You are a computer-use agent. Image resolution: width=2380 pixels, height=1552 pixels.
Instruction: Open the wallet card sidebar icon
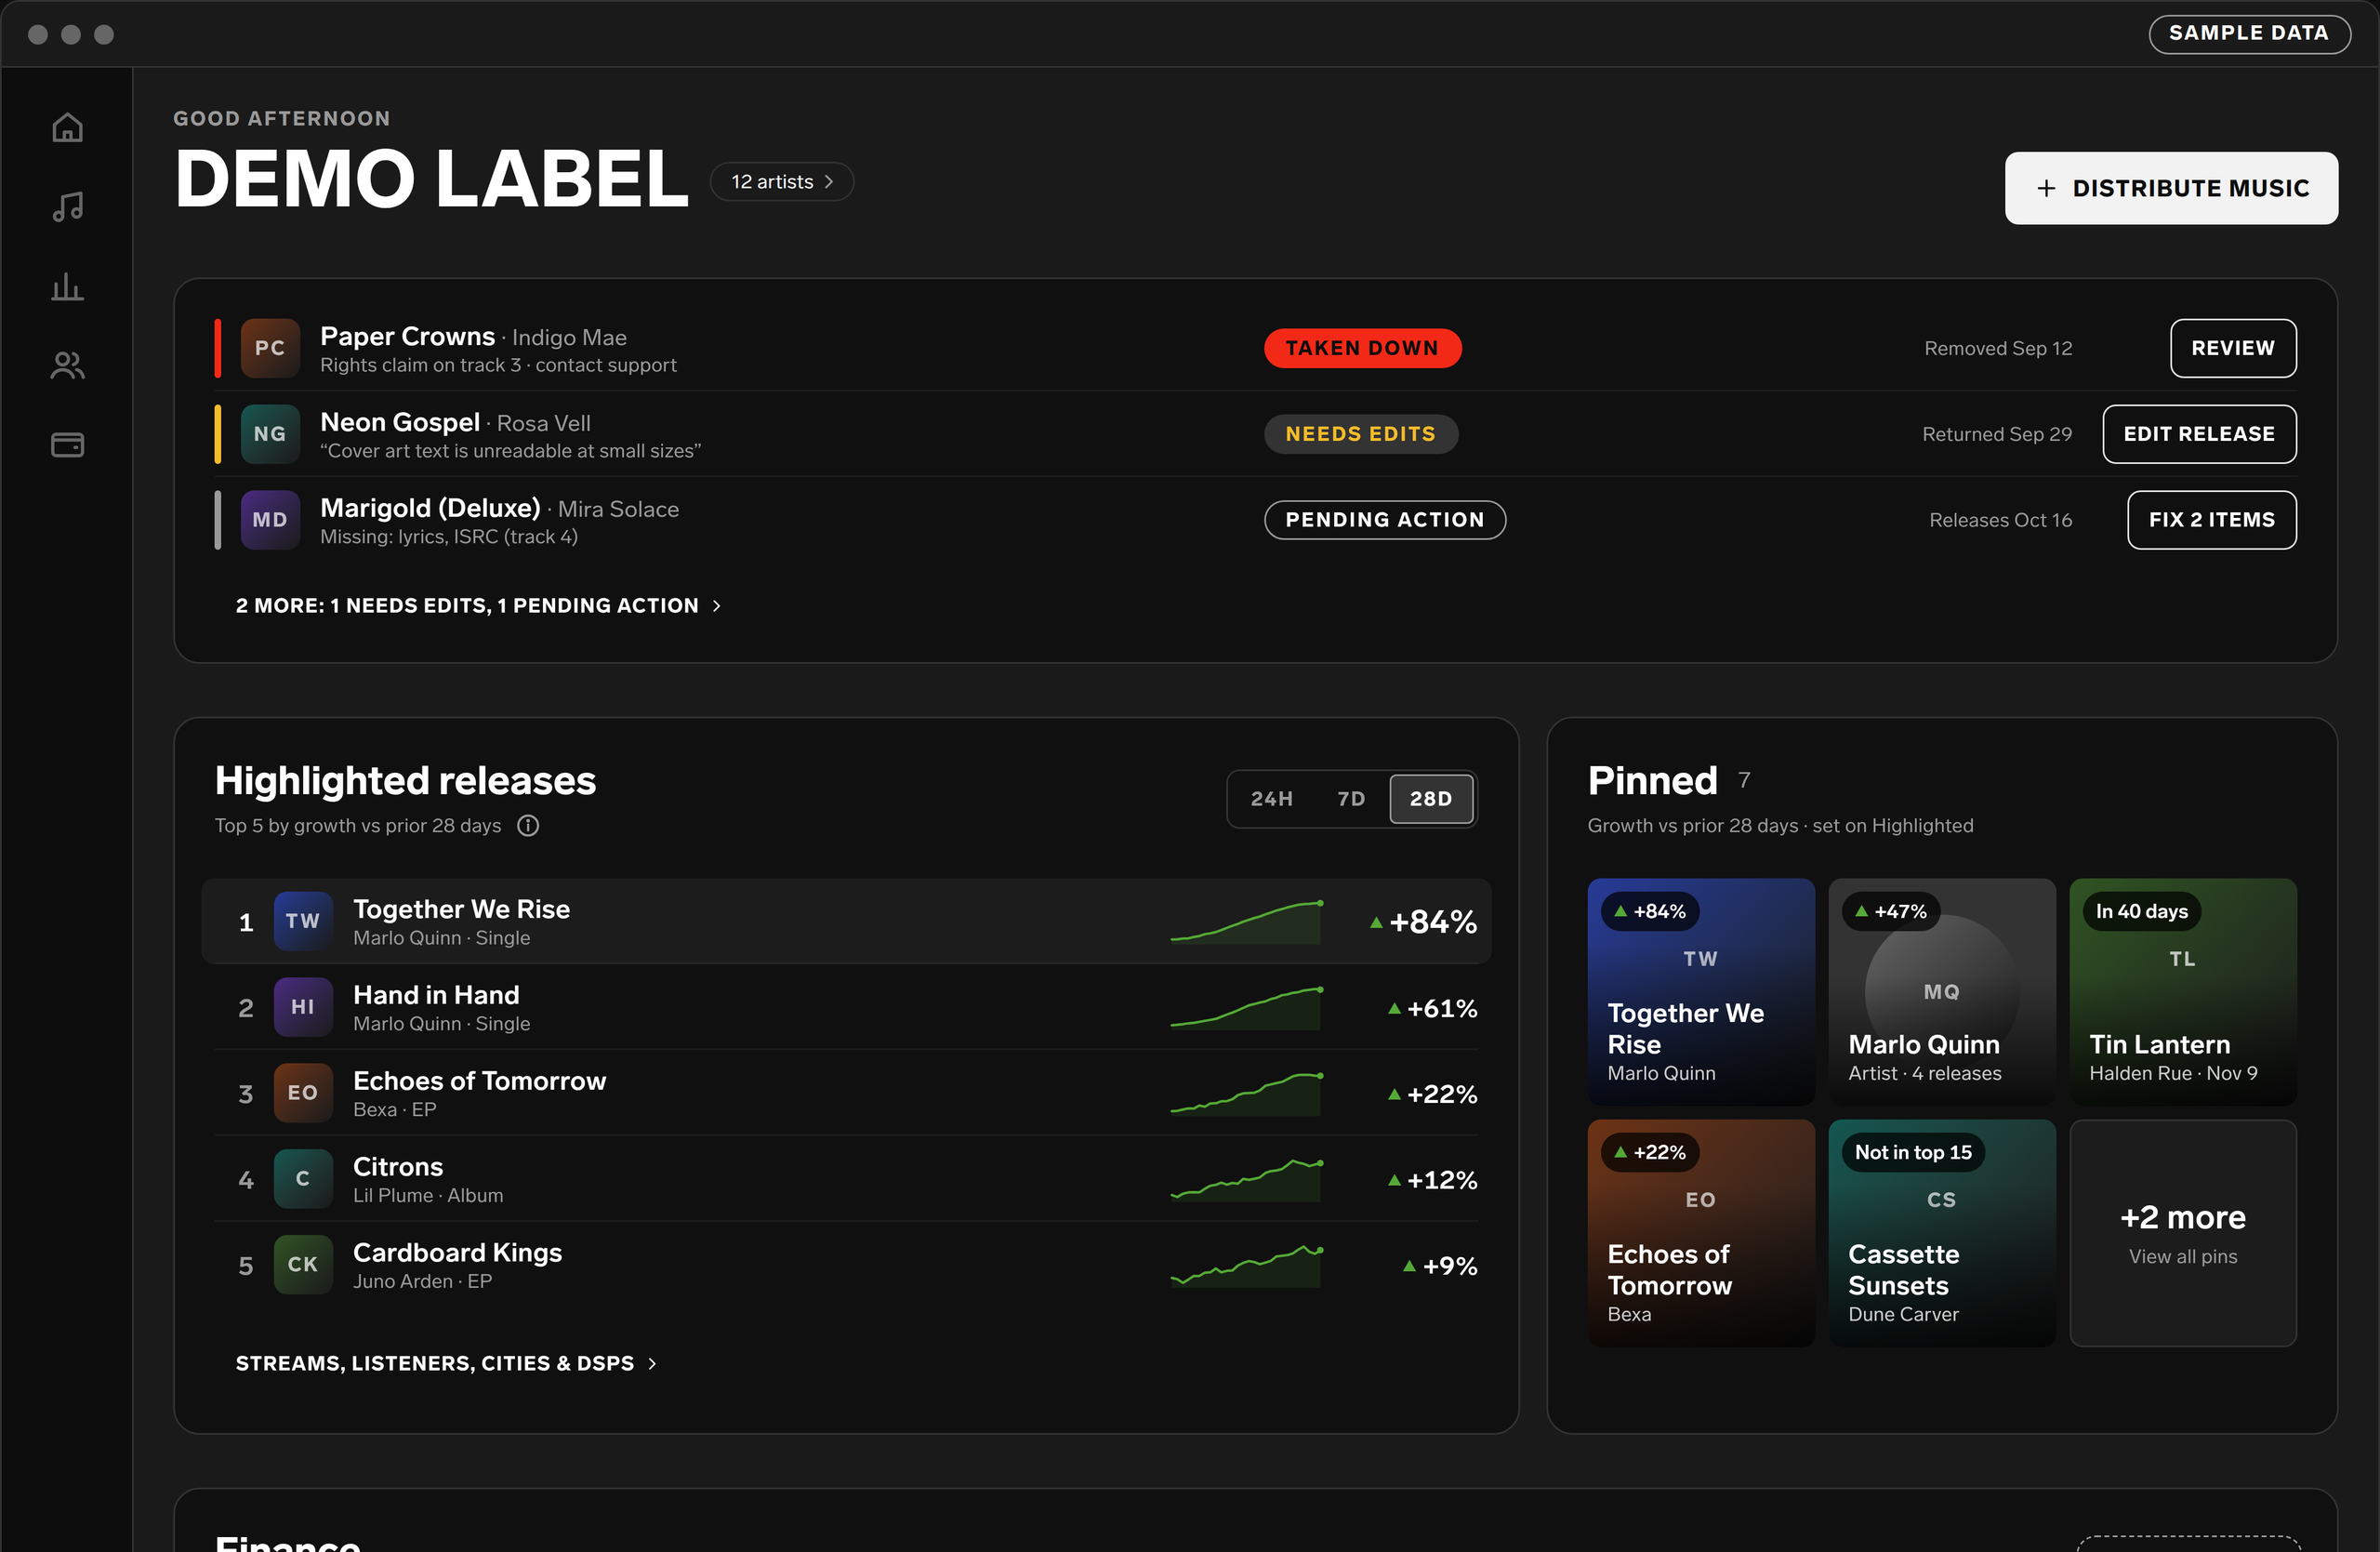67,445
